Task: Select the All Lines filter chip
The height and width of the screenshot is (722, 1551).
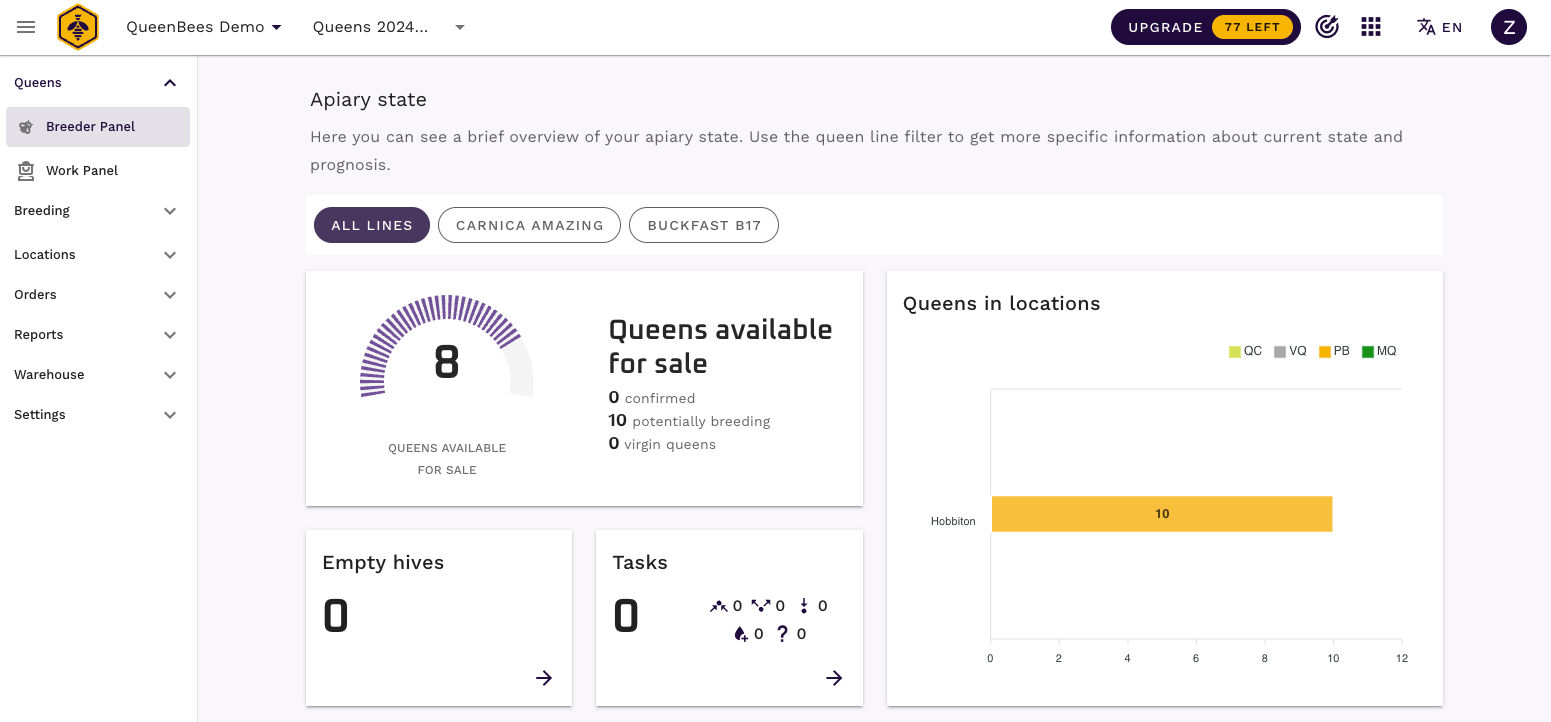Action: click(x=372, y=225)
